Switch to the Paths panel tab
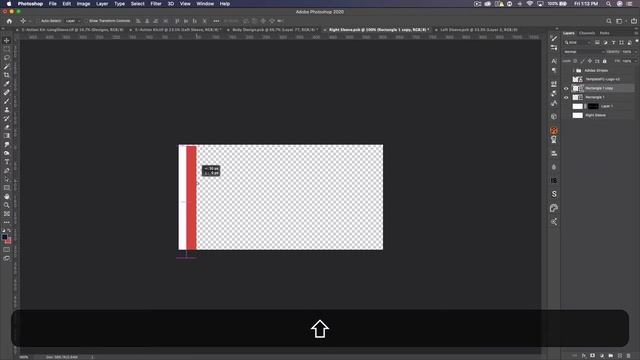 [x=604, y=33]
